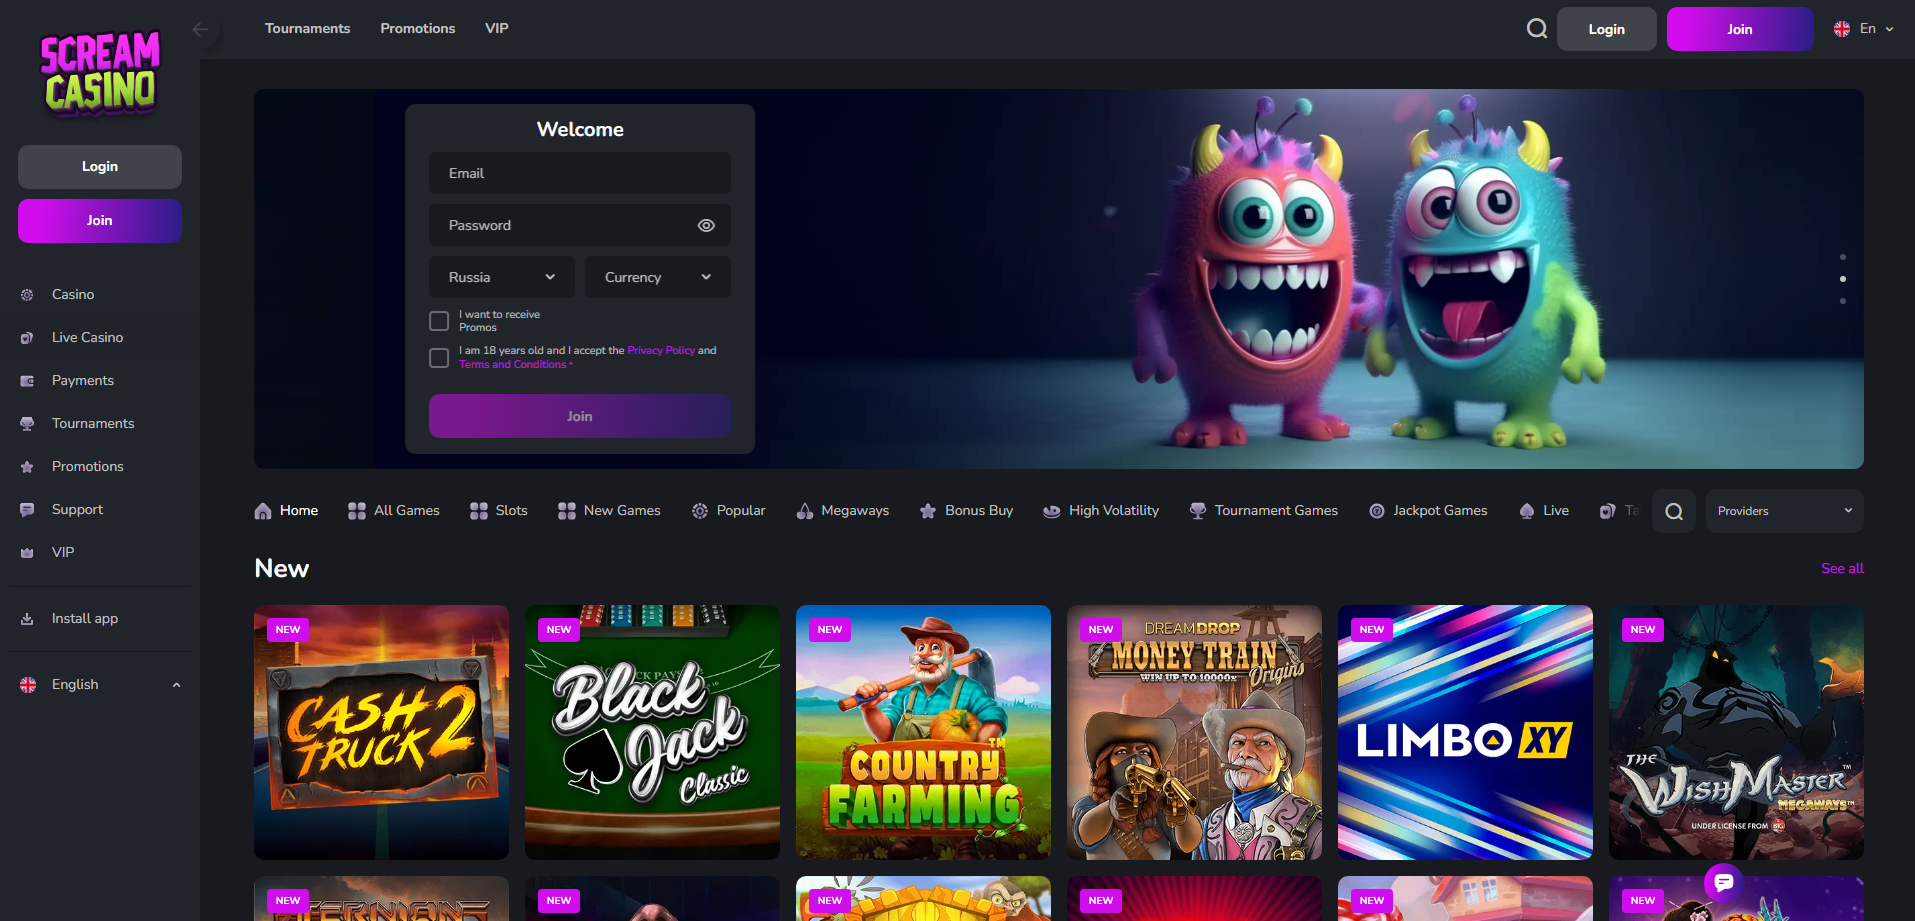Click the Tournament Games trophy icon
Viewport: 1915px width, 921px height.
pos(1198,511)
